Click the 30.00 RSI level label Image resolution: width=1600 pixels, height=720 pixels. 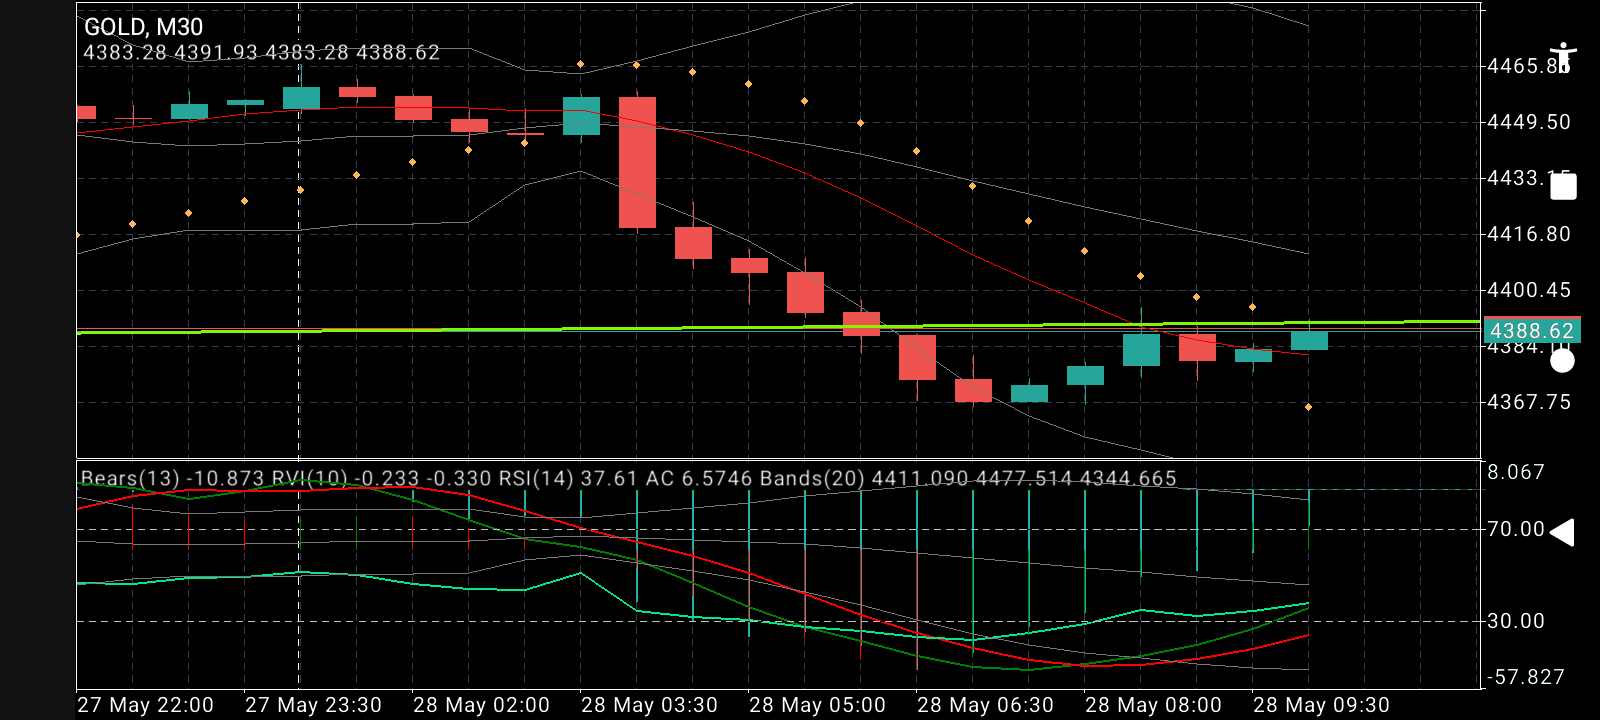click(x=1516, y=621)
